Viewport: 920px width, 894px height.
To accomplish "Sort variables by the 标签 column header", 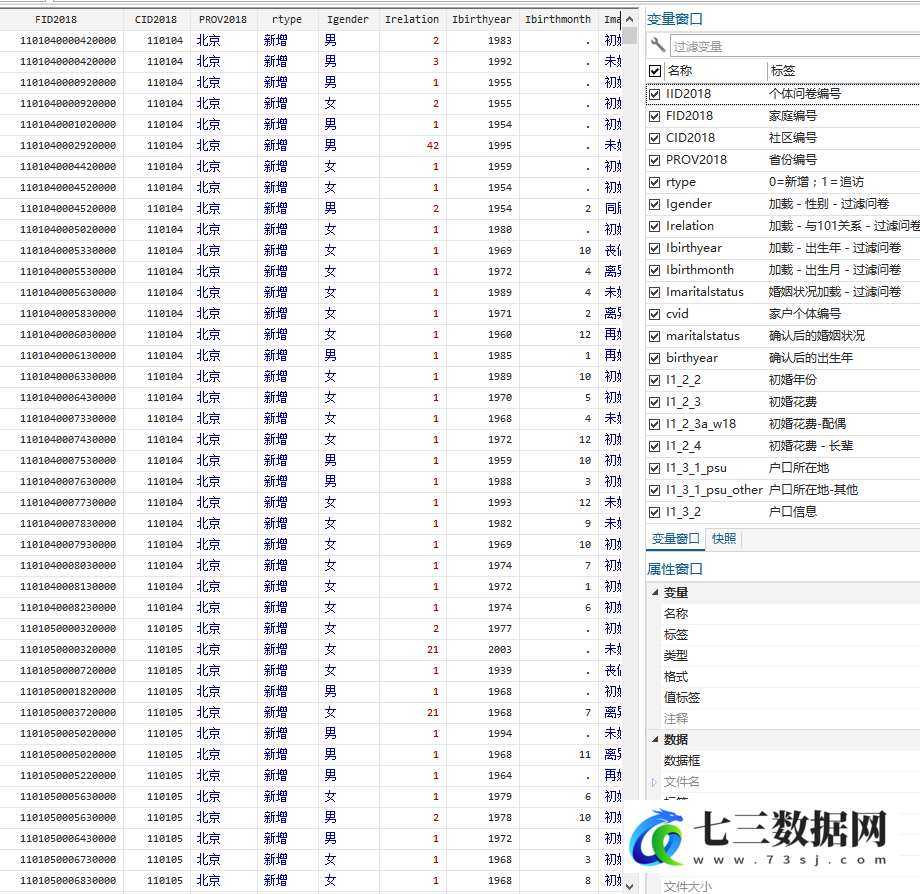I will (783, 71).
